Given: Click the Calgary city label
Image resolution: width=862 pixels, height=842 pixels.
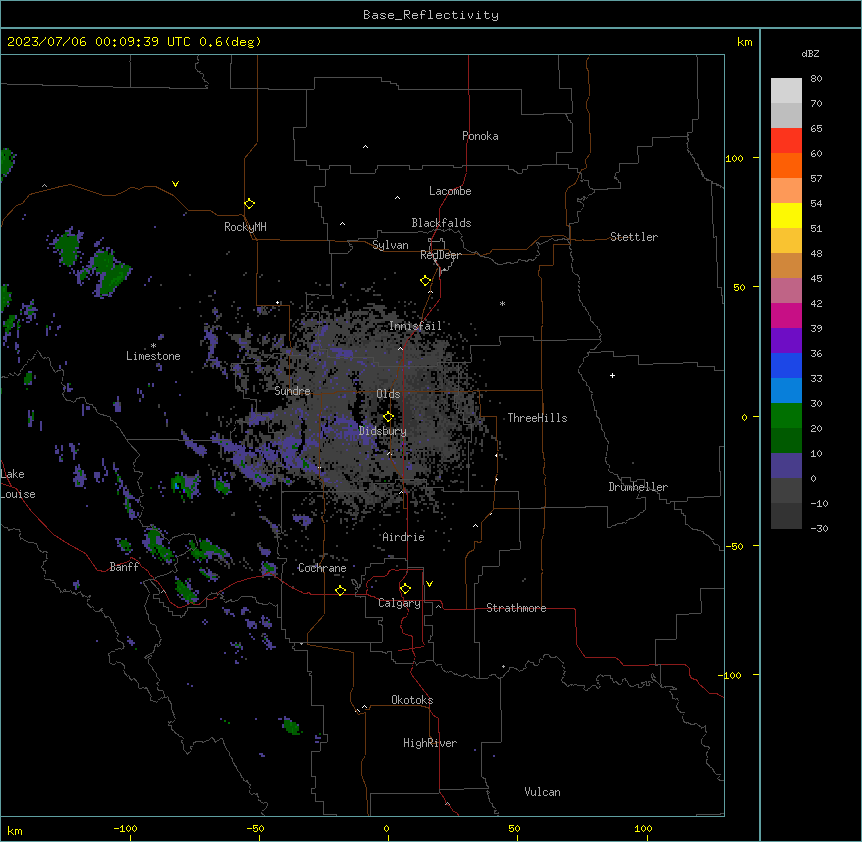Looking at the screenshot, I should point(399,603).
